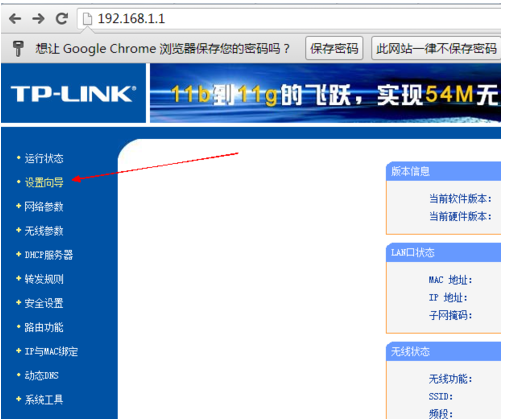Expand the plus next to DHCP服务器
Image resolution: width=513 pixels, height=419 pixels.
point(19,254)
